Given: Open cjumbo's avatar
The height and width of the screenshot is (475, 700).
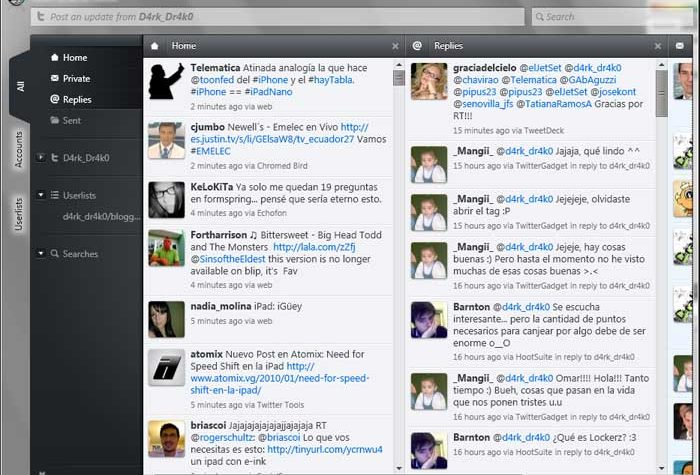Looking at the screenshot, I should pos(167,140).
